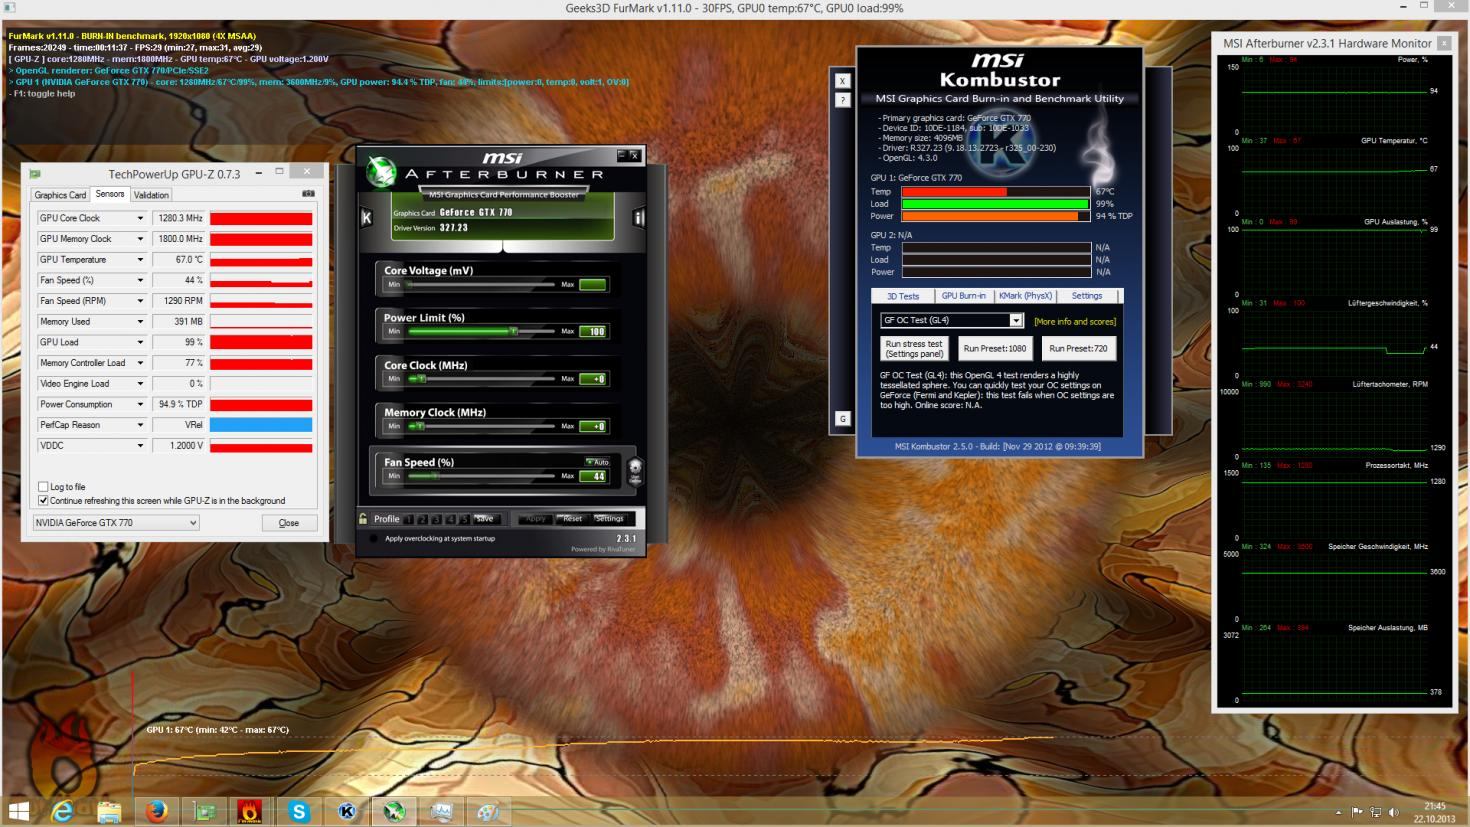Open the Settings tab in Kombustor

(1087, 296)
